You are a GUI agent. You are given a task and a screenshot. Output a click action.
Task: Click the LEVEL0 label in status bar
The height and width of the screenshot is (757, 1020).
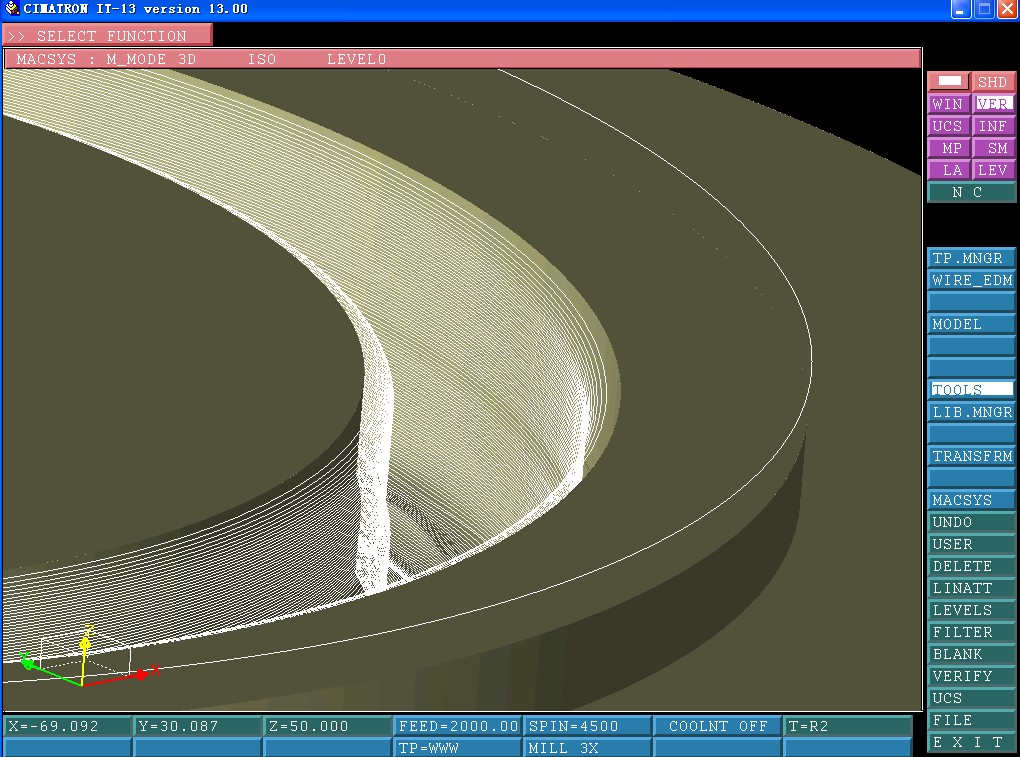(x=356, y=59)
